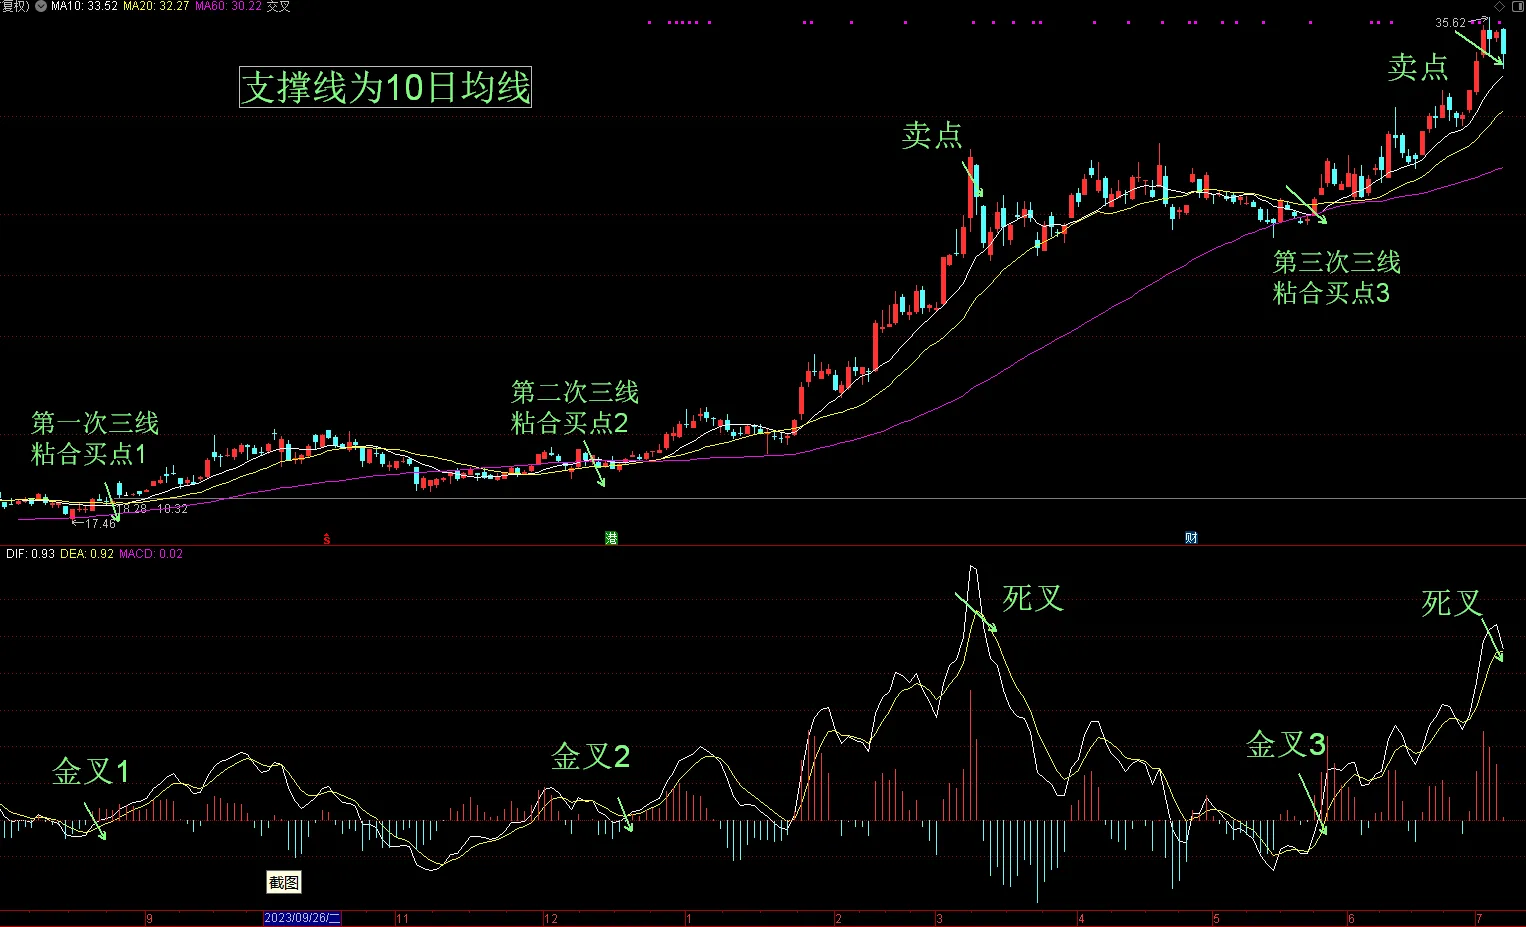This screenshot has height=927, width=1526.
Task: Click month 12 on the time axis
Action: tap(551, 918)
